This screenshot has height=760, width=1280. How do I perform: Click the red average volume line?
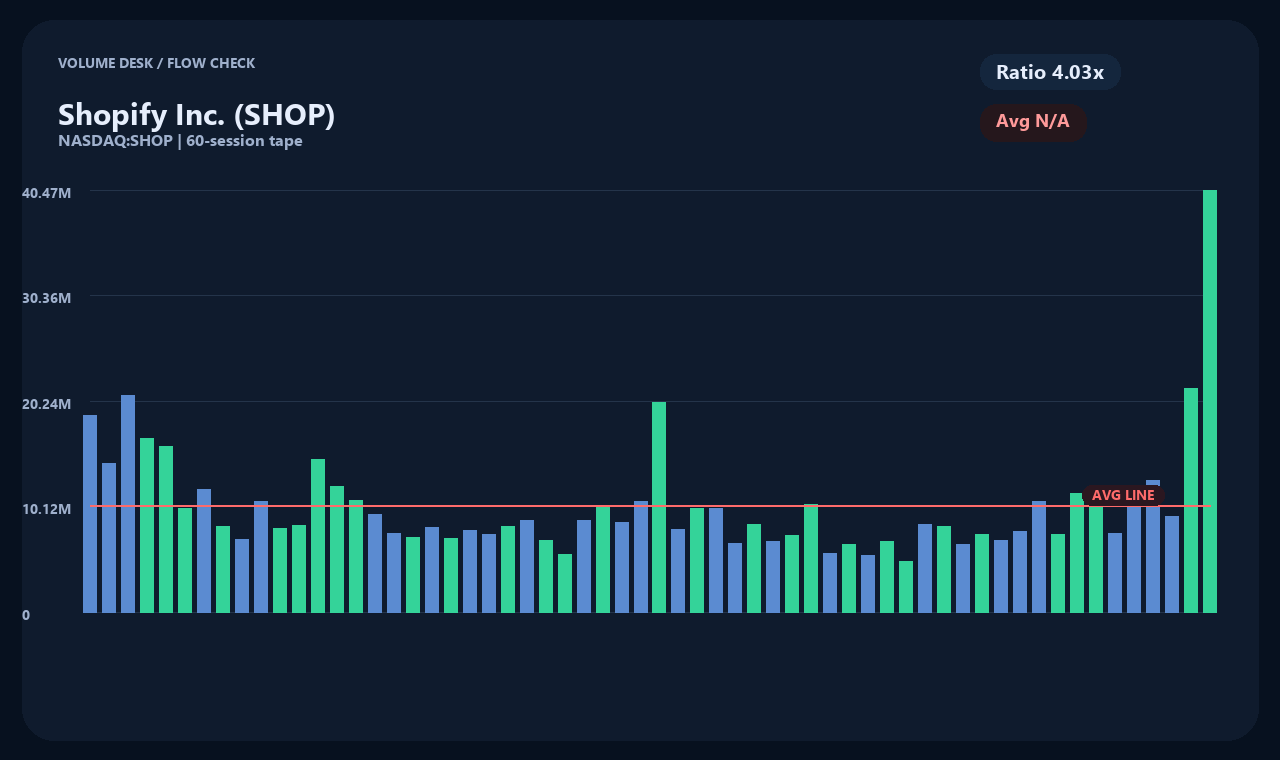pos(650,506)
